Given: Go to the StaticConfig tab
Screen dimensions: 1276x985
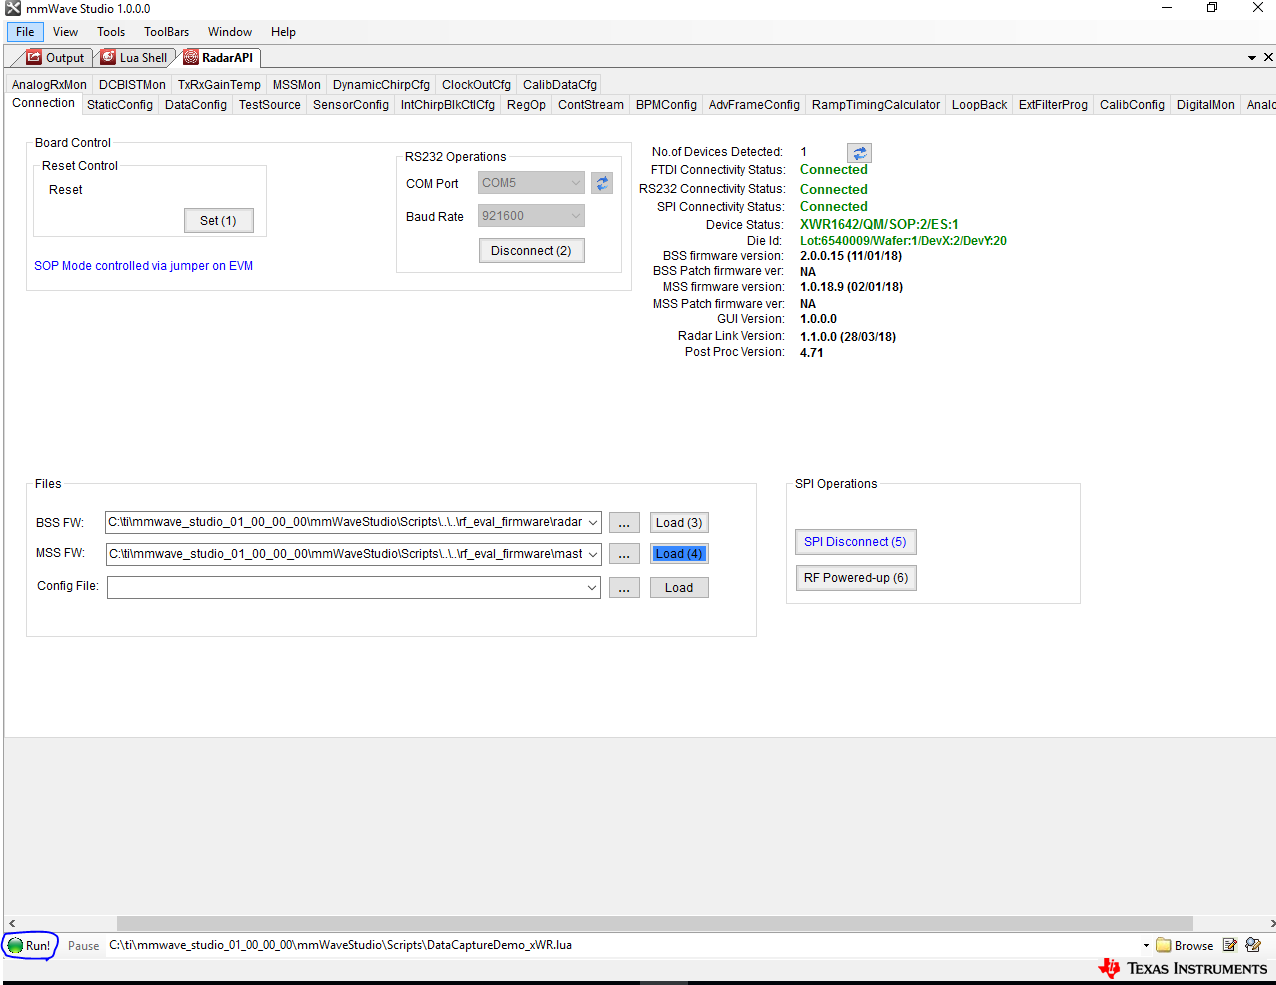Looking at the screenshot, I should [120, 105].
